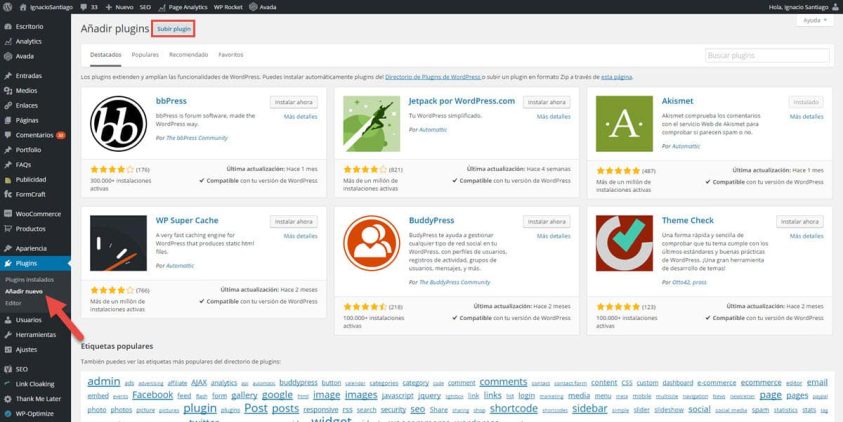Switch to the Populares tab
The image size is (843, 422).
(145, 55)
